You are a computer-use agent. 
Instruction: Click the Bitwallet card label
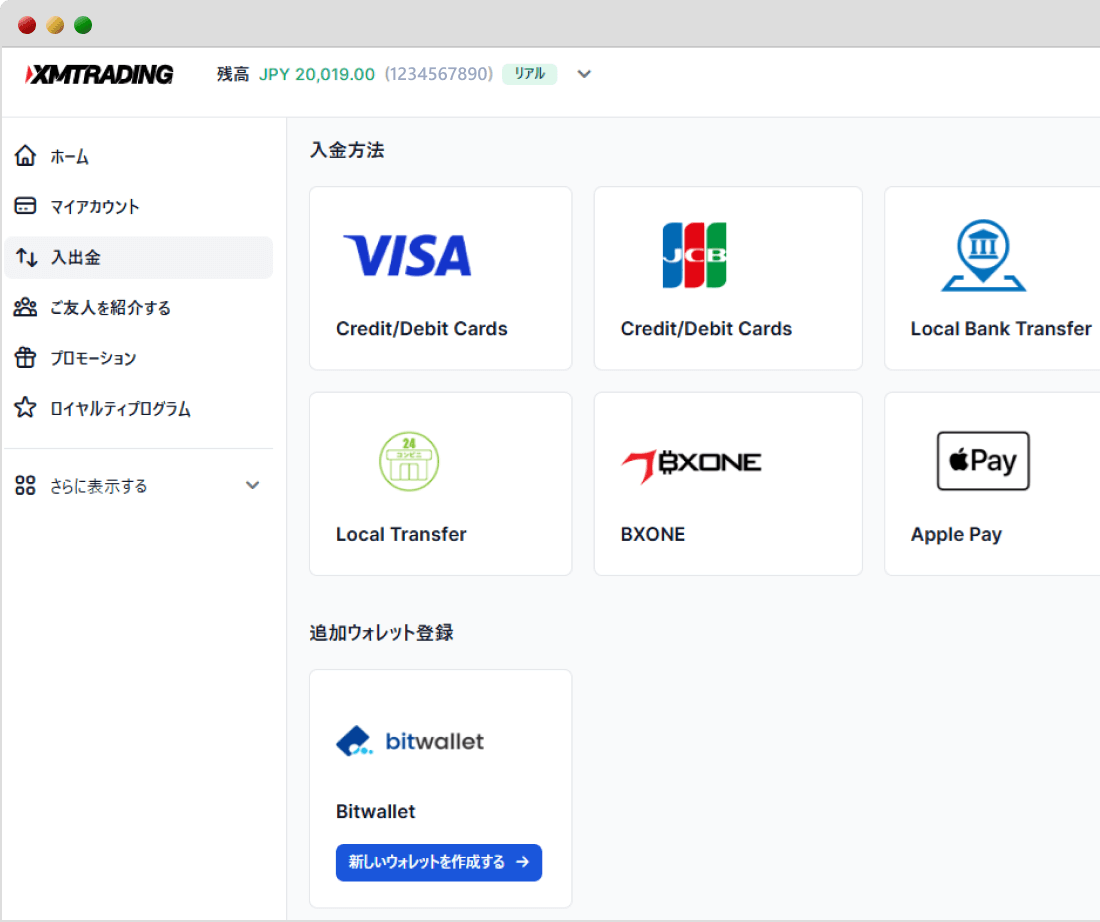(376, 811)
